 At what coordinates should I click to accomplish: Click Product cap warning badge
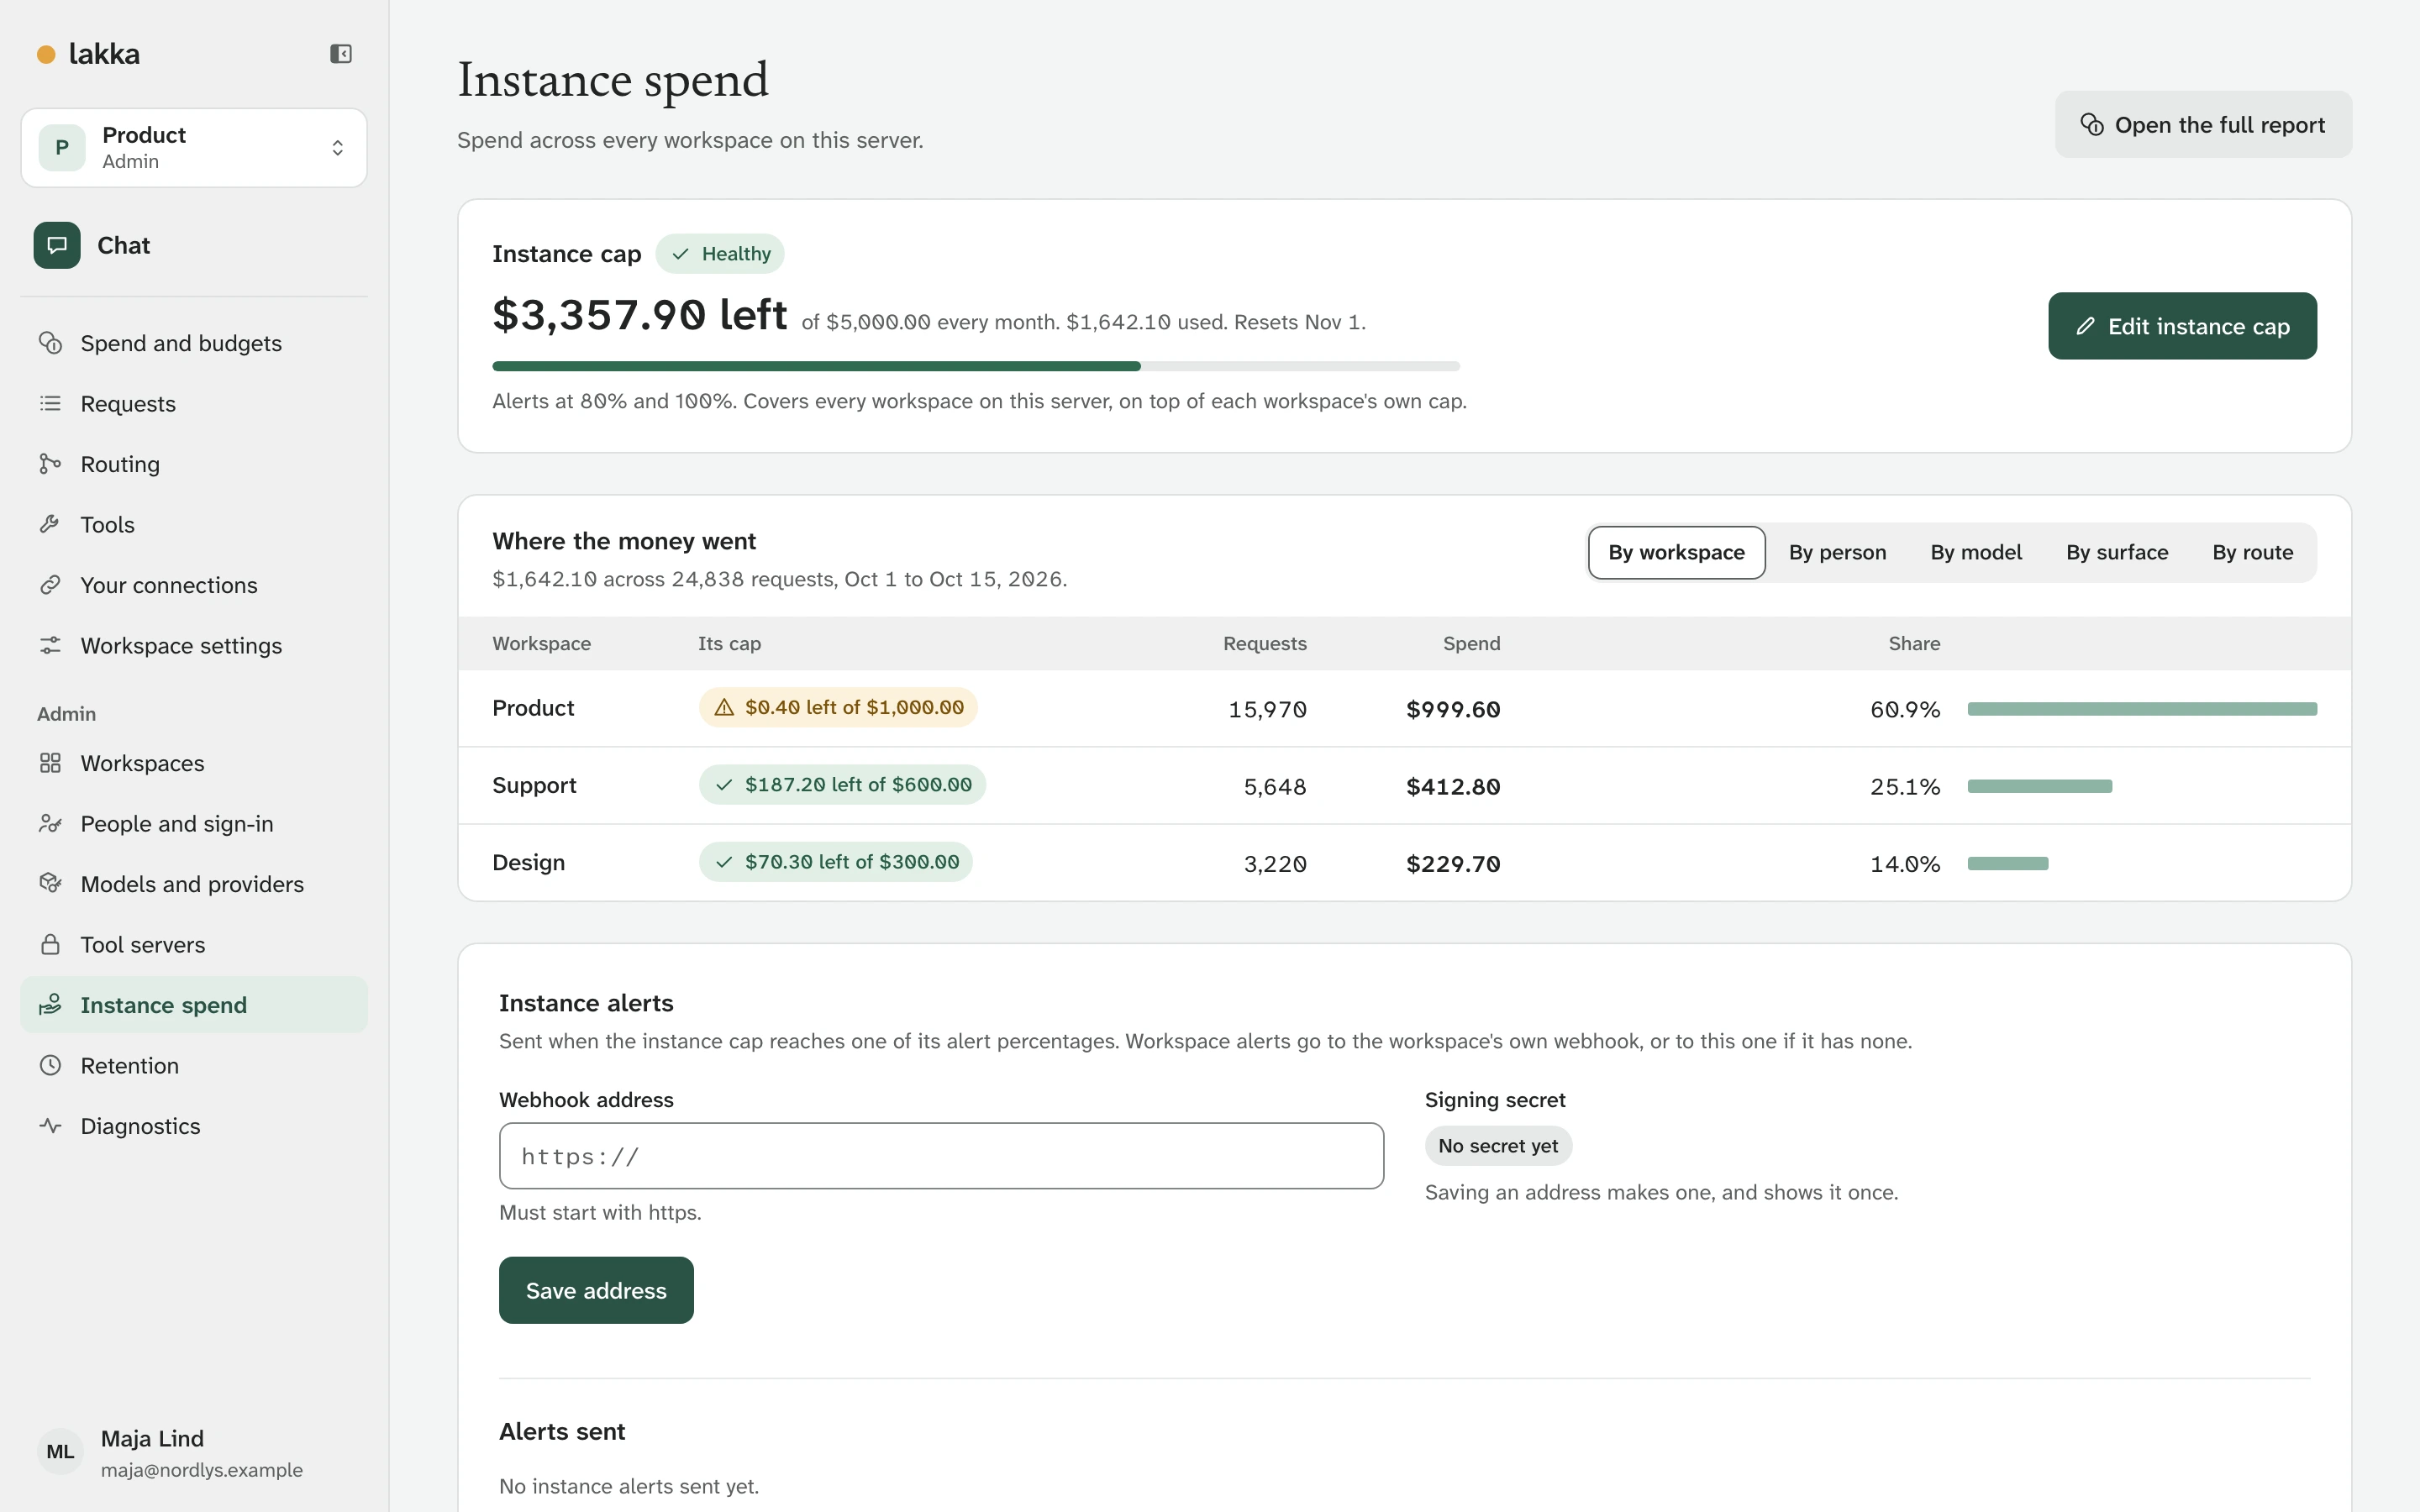[837, 707]
